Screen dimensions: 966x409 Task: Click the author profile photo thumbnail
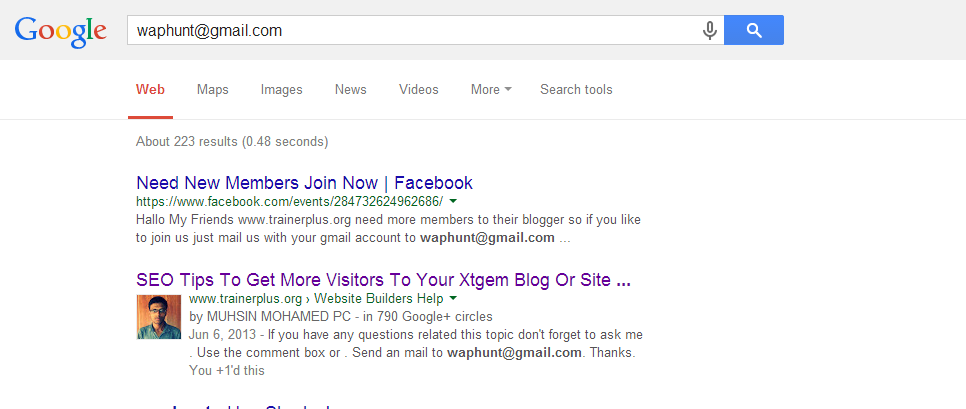[x=159, y=317]
